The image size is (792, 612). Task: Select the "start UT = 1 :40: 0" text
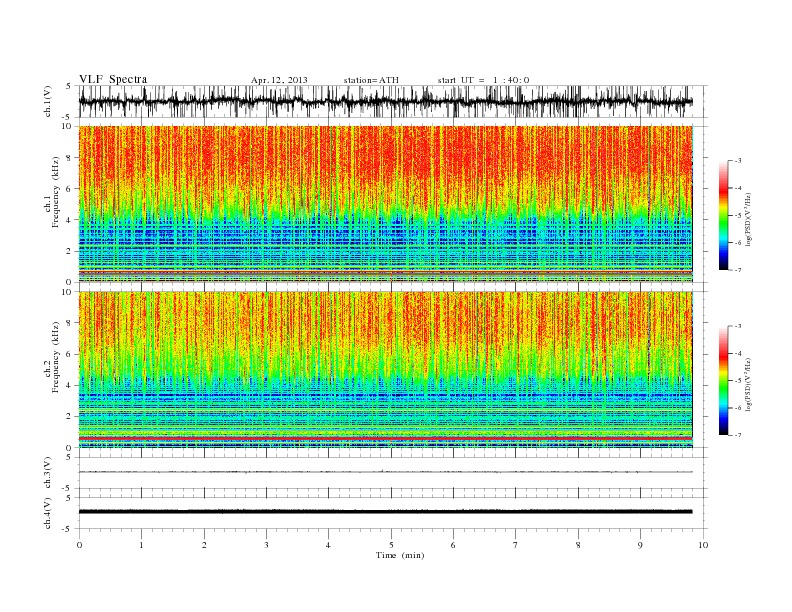[x=483, y=80]
